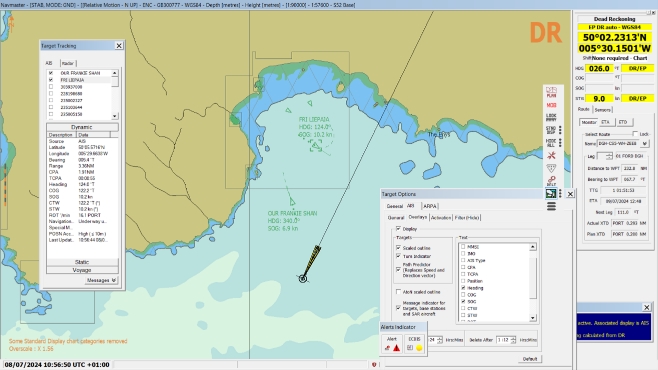Open the route Name dropdown
The image size is (658, 370).
(645, 143)
